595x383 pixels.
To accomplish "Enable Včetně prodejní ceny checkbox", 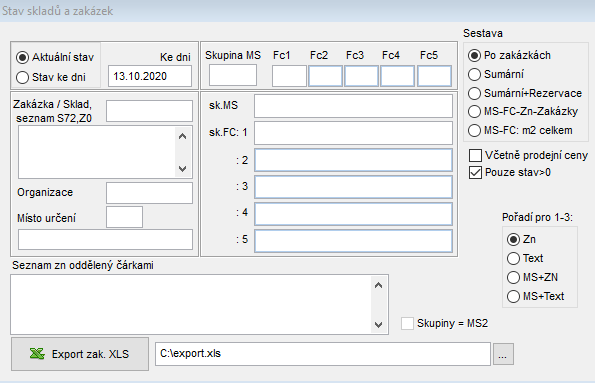I will tap(475, 155).
